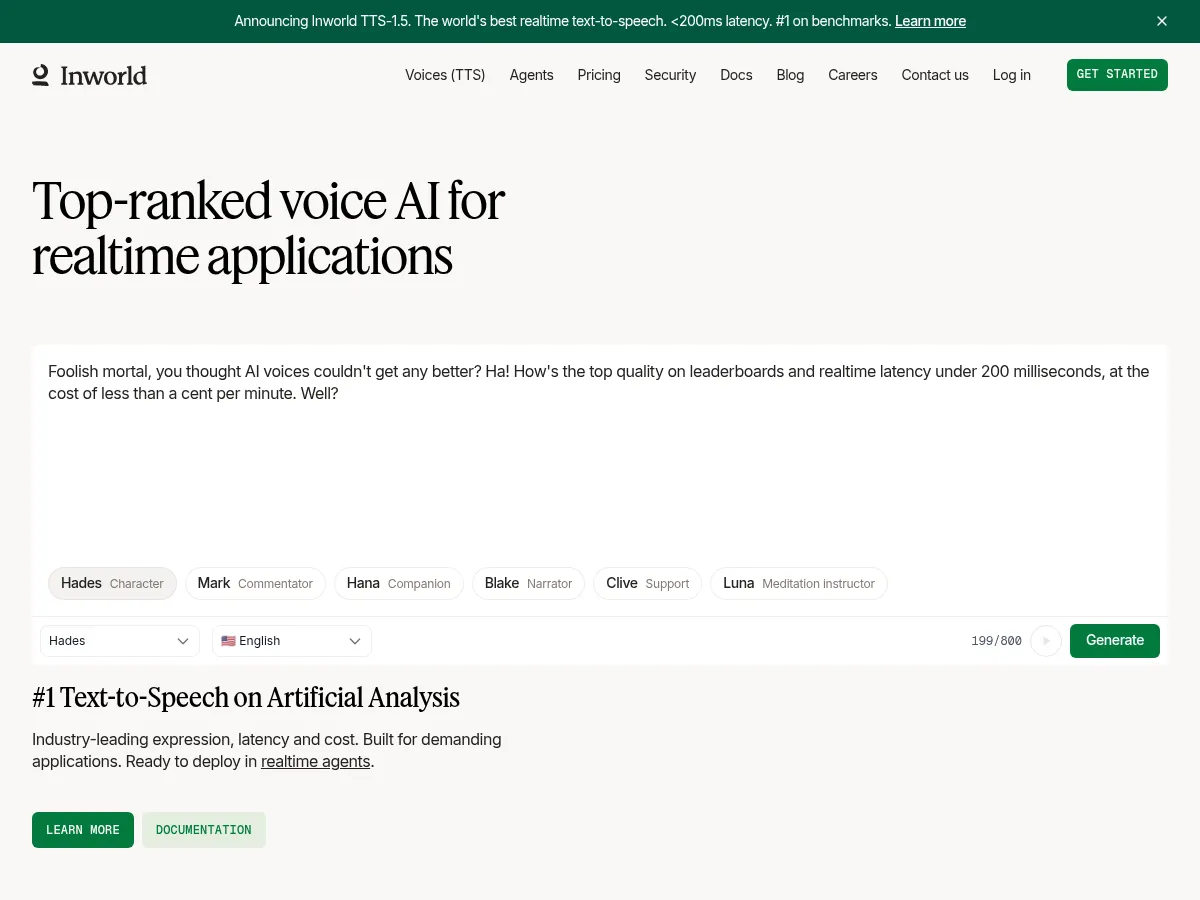Open Voices (TTS) in navigation

pyautogui.click(x=445, y=75)
